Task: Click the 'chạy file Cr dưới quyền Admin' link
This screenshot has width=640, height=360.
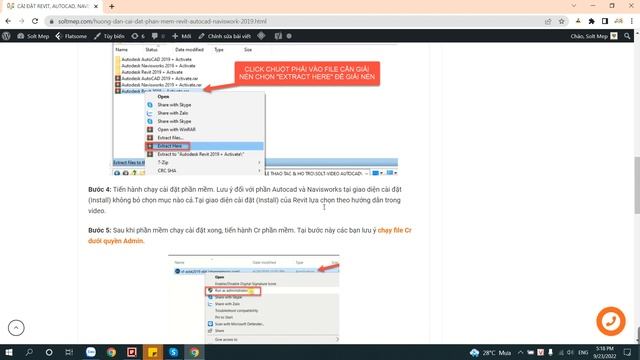Action: coord(249,236)
